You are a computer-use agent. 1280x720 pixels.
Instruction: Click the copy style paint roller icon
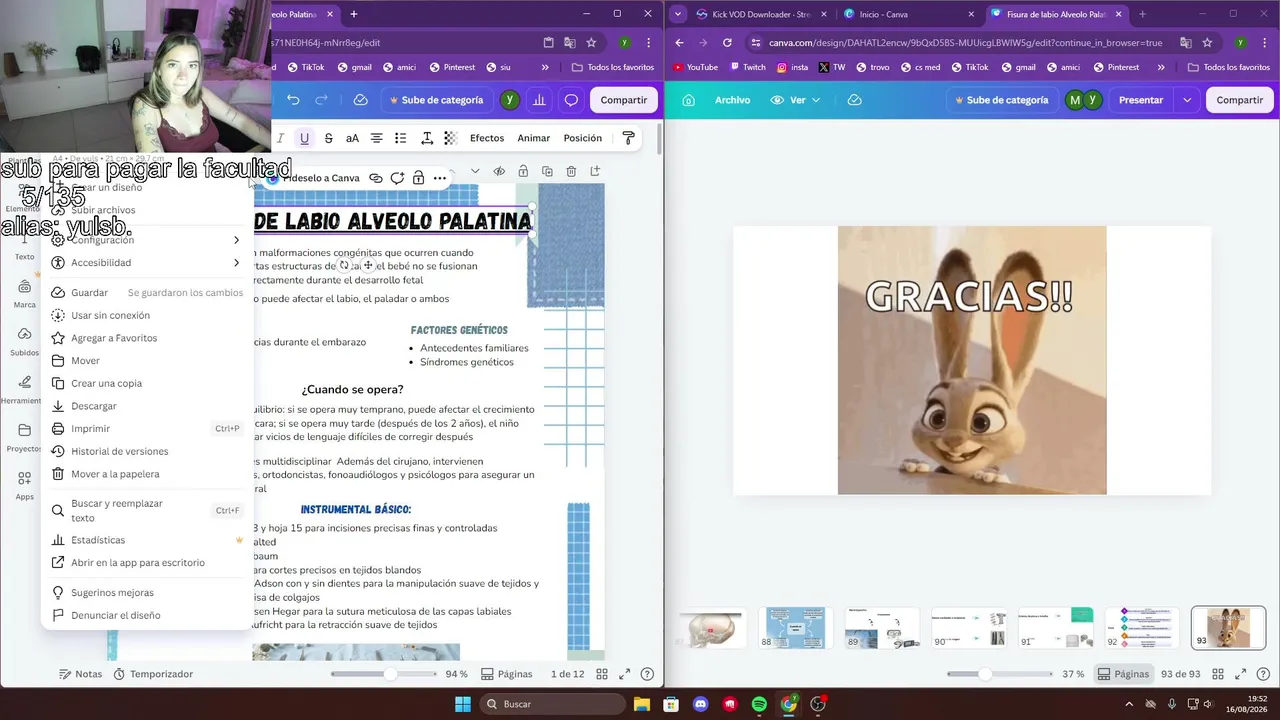(x=628, y=138)
